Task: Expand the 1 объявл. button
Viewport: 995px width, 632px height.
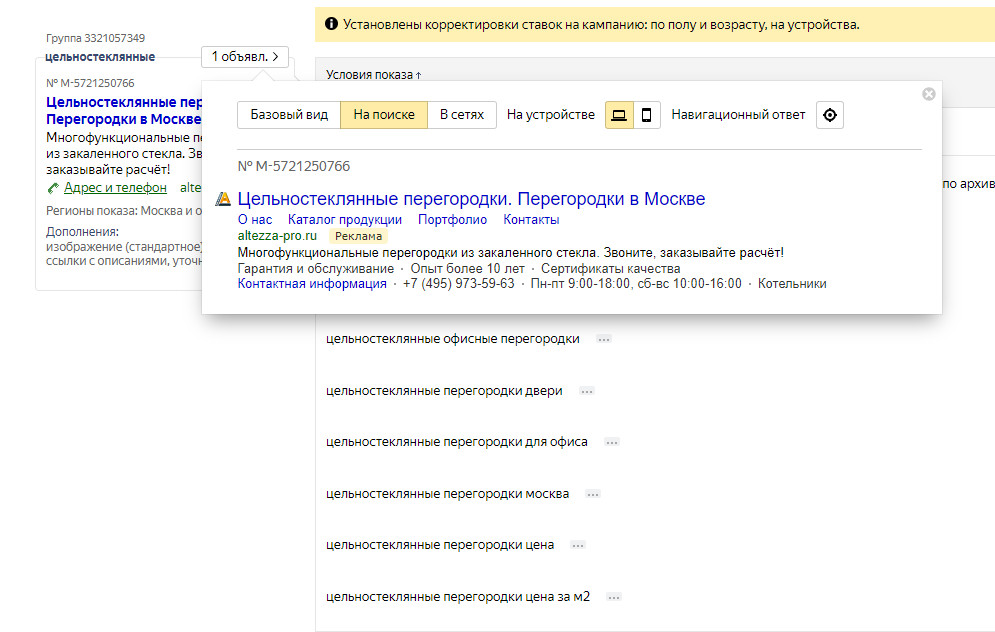Action: tap(245, 57)
